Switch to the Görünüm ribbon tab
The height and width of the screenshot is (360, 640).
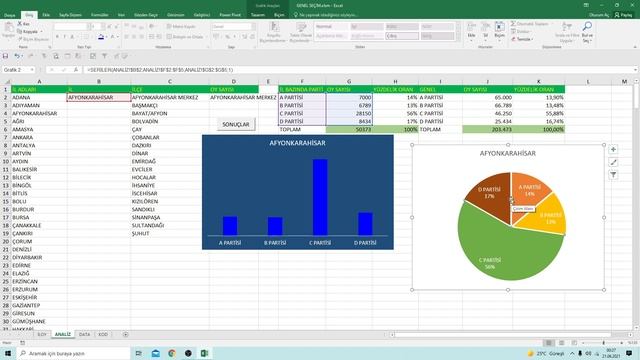[x=176, y=15]
